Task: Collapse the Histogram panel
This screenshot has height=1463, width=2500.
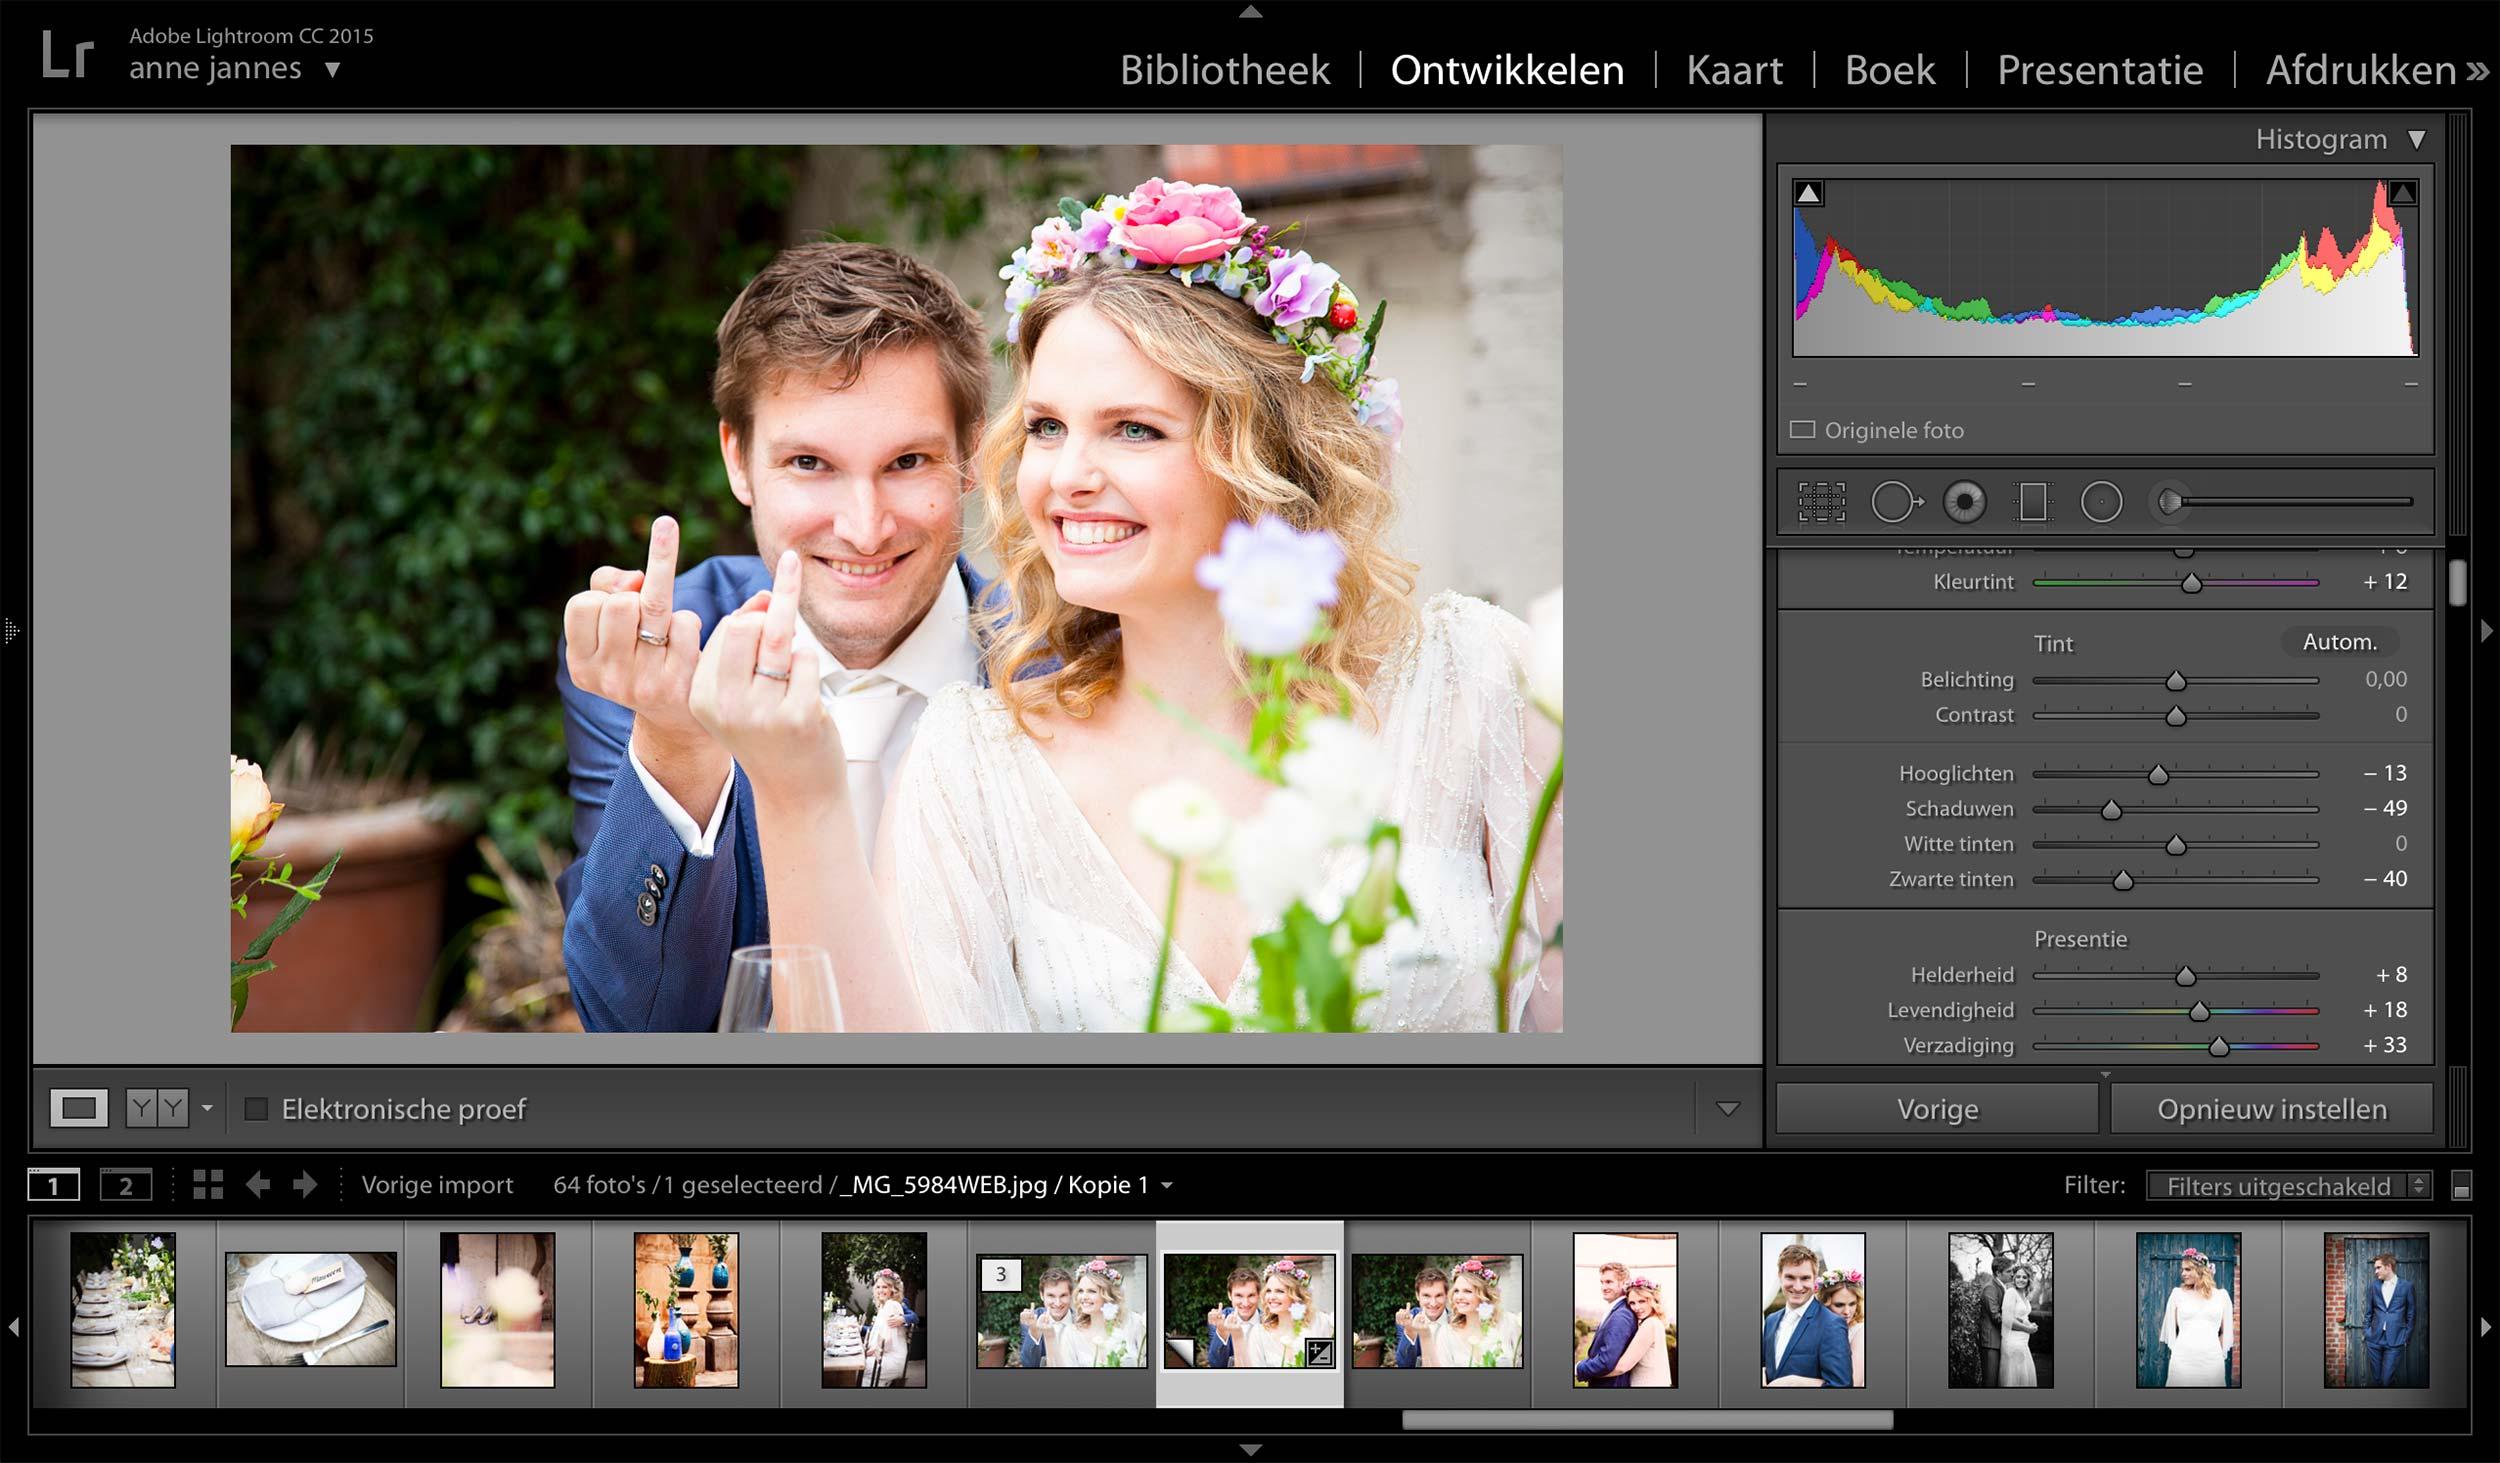Action: click(x=2416, y=139)
